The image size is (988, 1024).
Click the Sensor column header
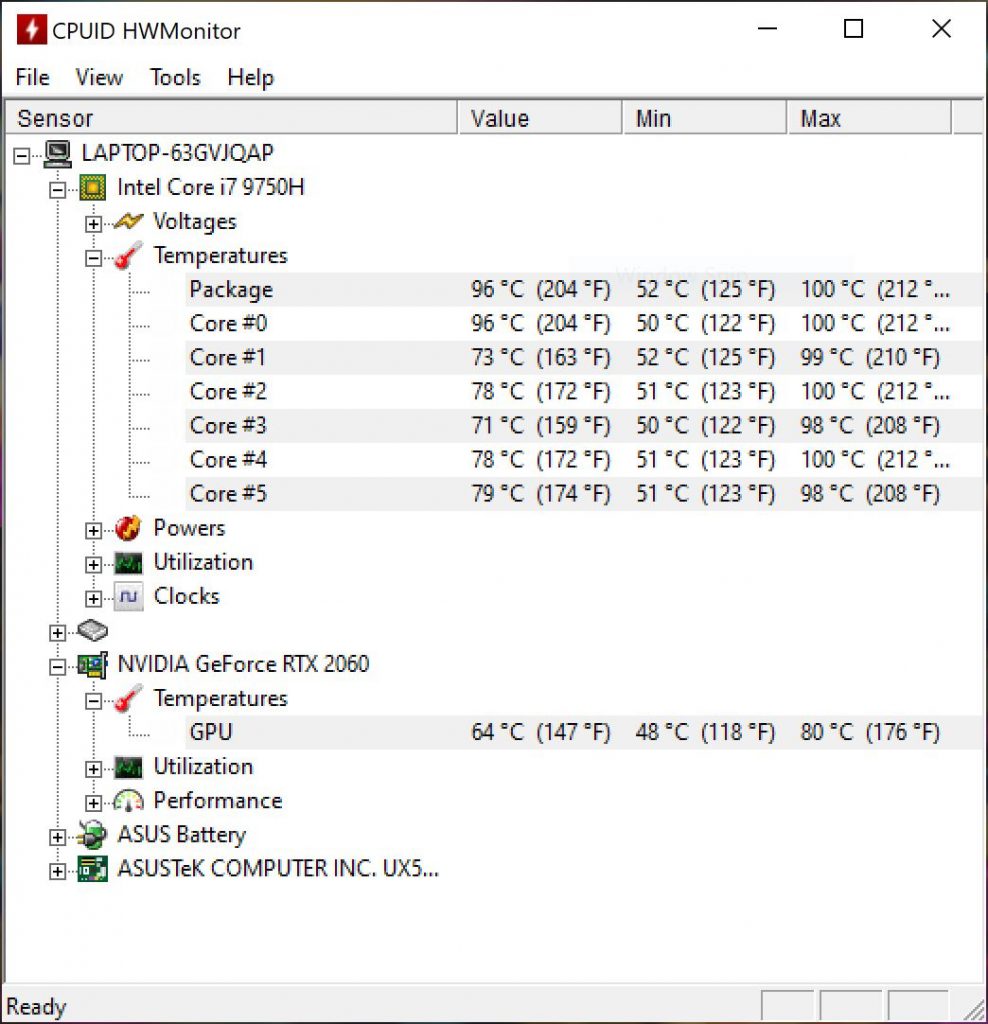coord(231,118)
